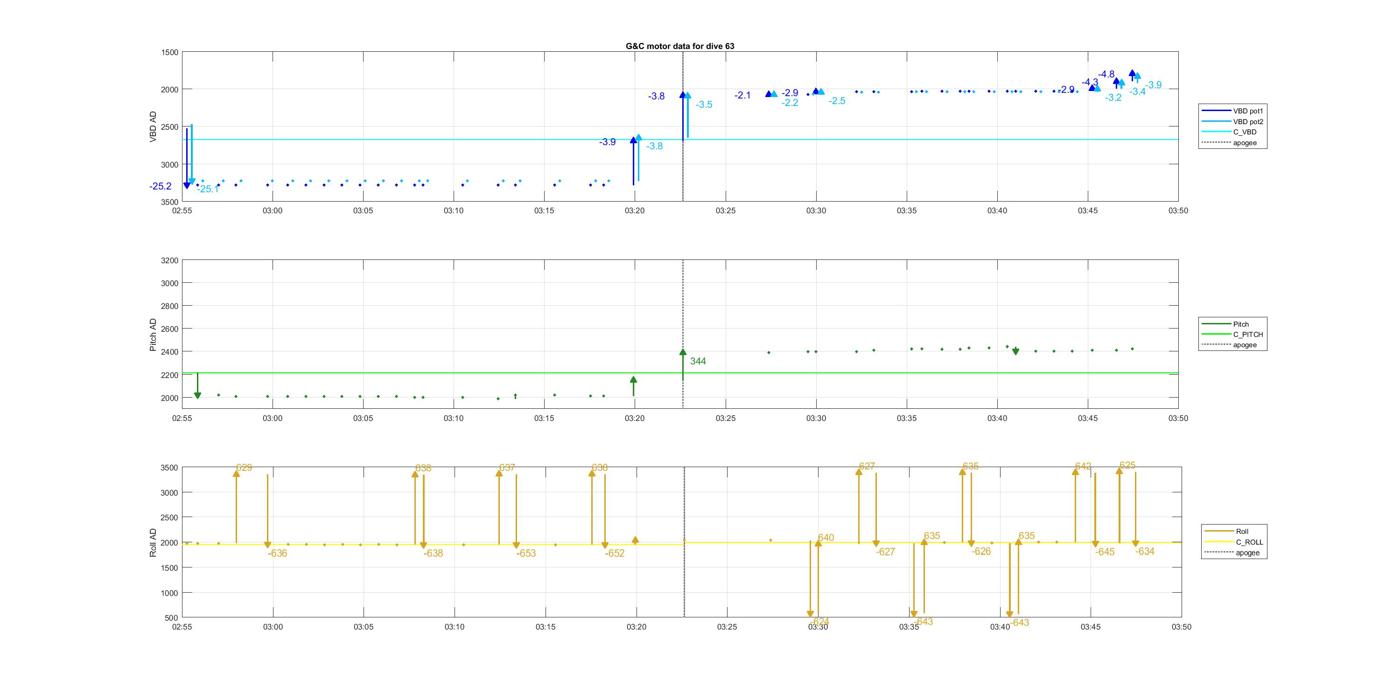1400x693 pixels.
Task: Click the '-652' data label in Roll plot
Action: coord(614,553)
